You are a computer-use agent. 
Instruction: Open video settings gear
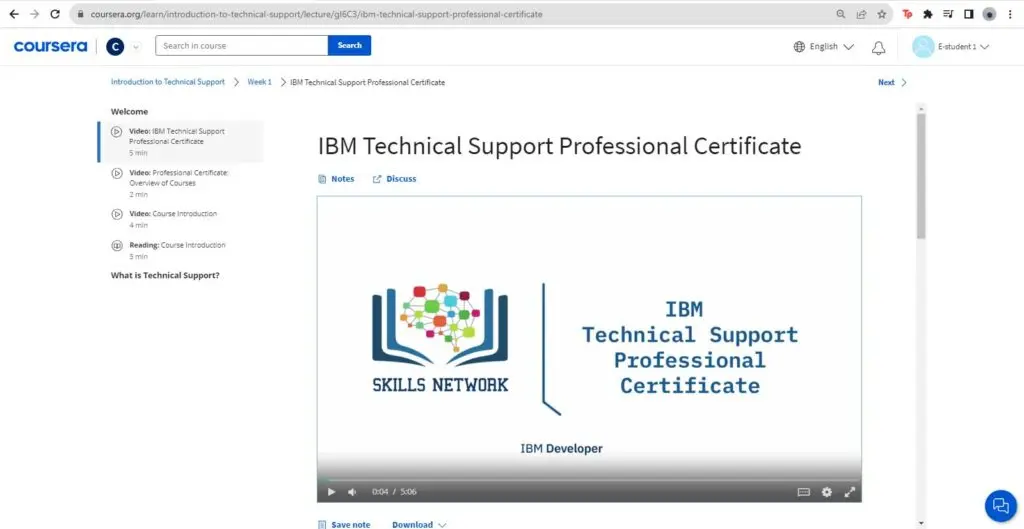point(827,492)
